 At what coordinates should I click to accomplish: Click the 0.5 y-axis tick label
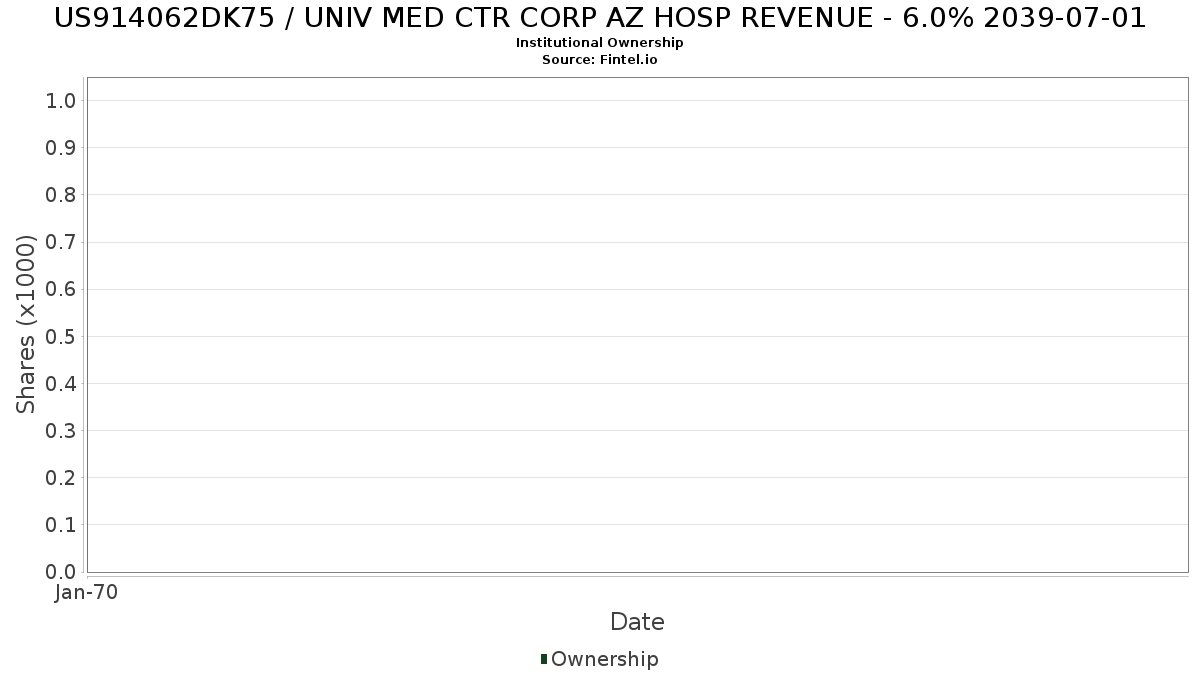(x=61, y=336)
